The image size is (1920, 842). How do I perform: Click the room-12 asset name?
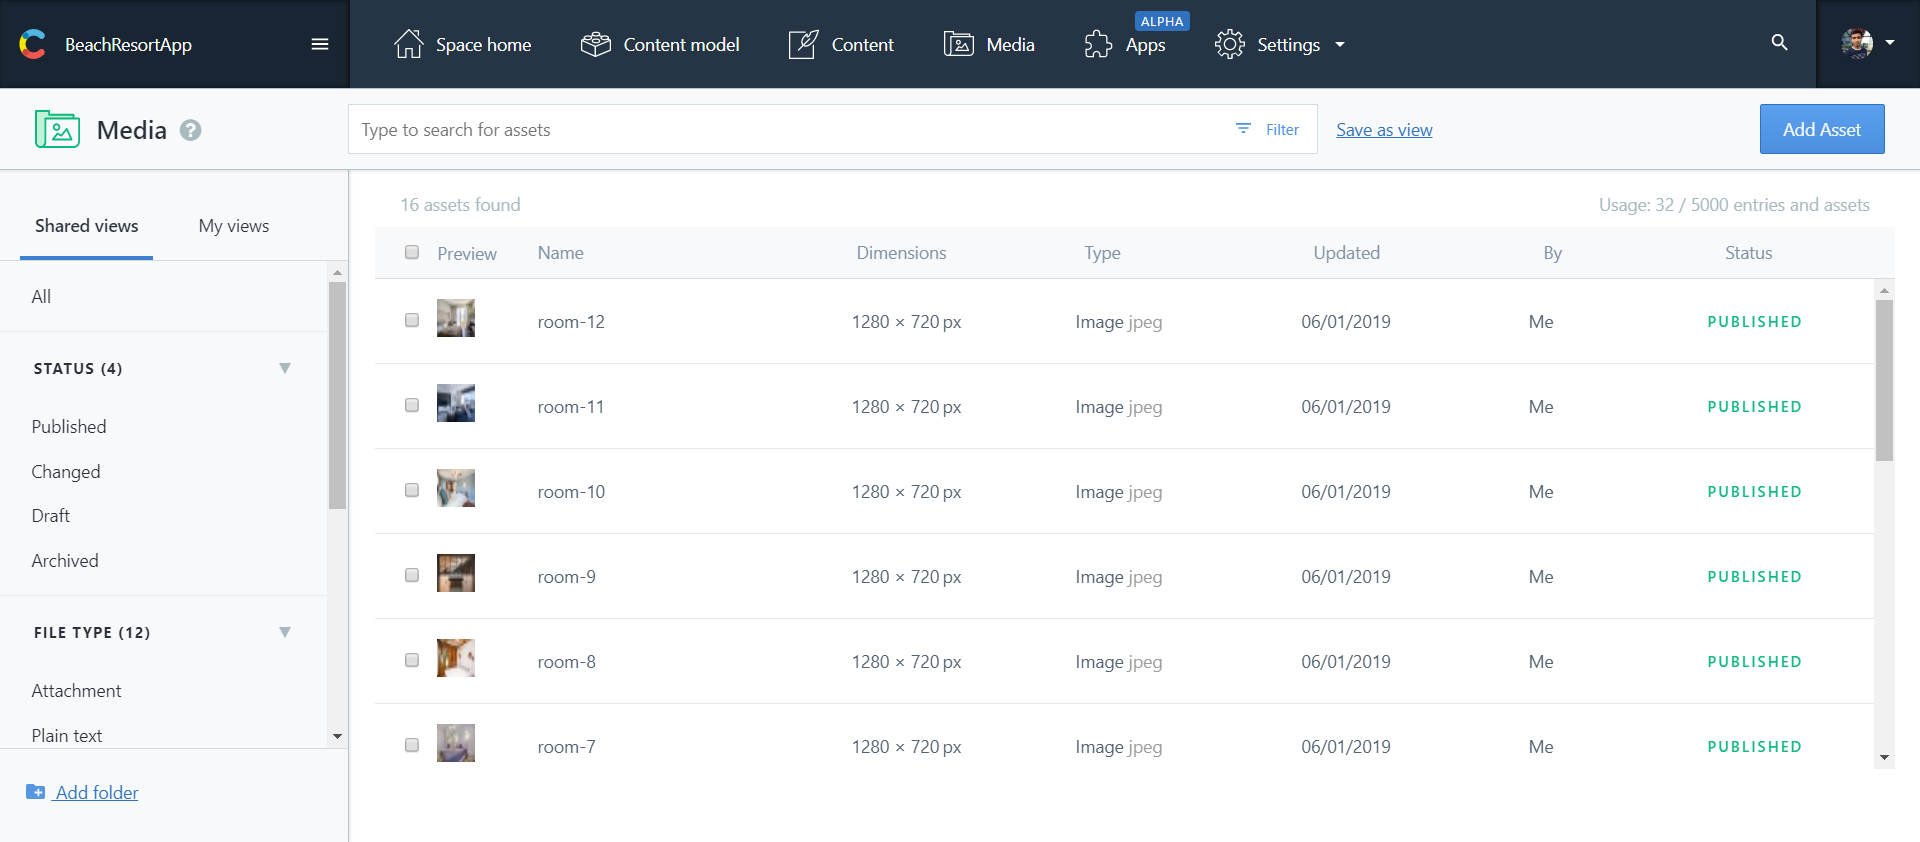click(x=571, y=322)
